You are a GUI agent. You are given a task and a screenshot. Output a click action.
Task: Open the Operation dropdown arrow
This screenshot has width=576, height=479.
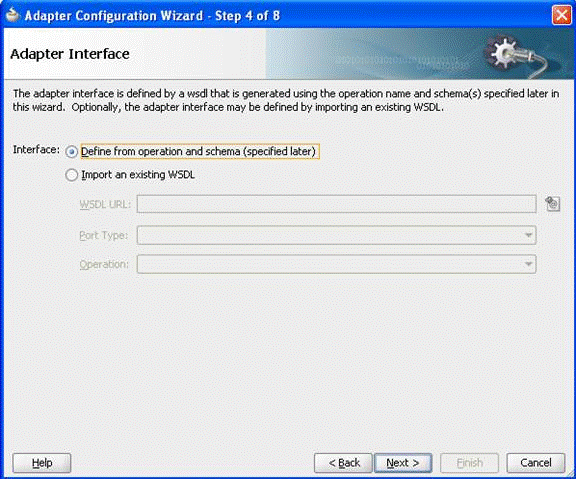coord(528,264)
